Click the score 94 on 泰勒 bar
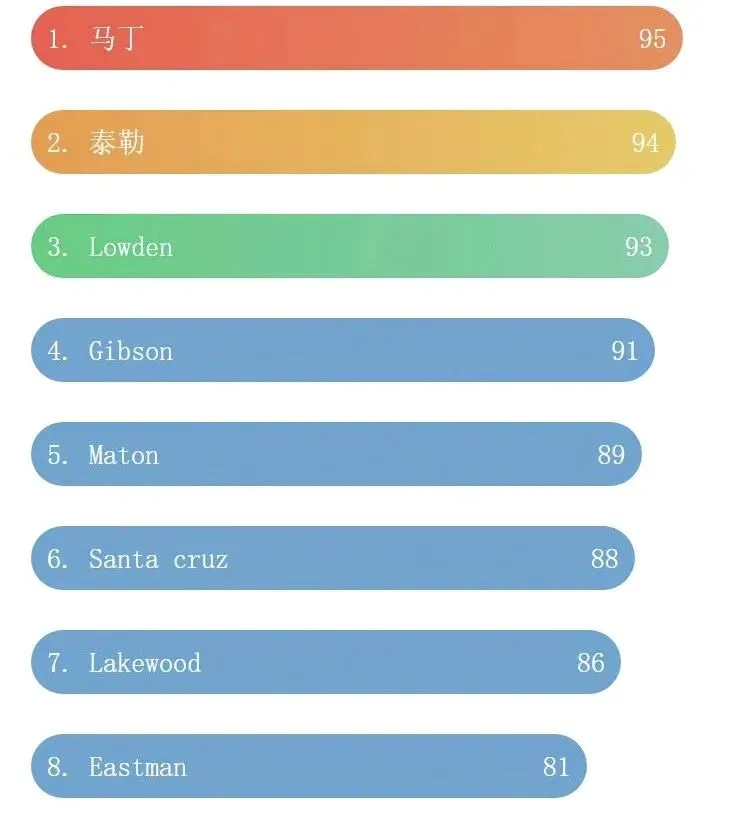Screen dimensions: 748x816 point(645,143)
